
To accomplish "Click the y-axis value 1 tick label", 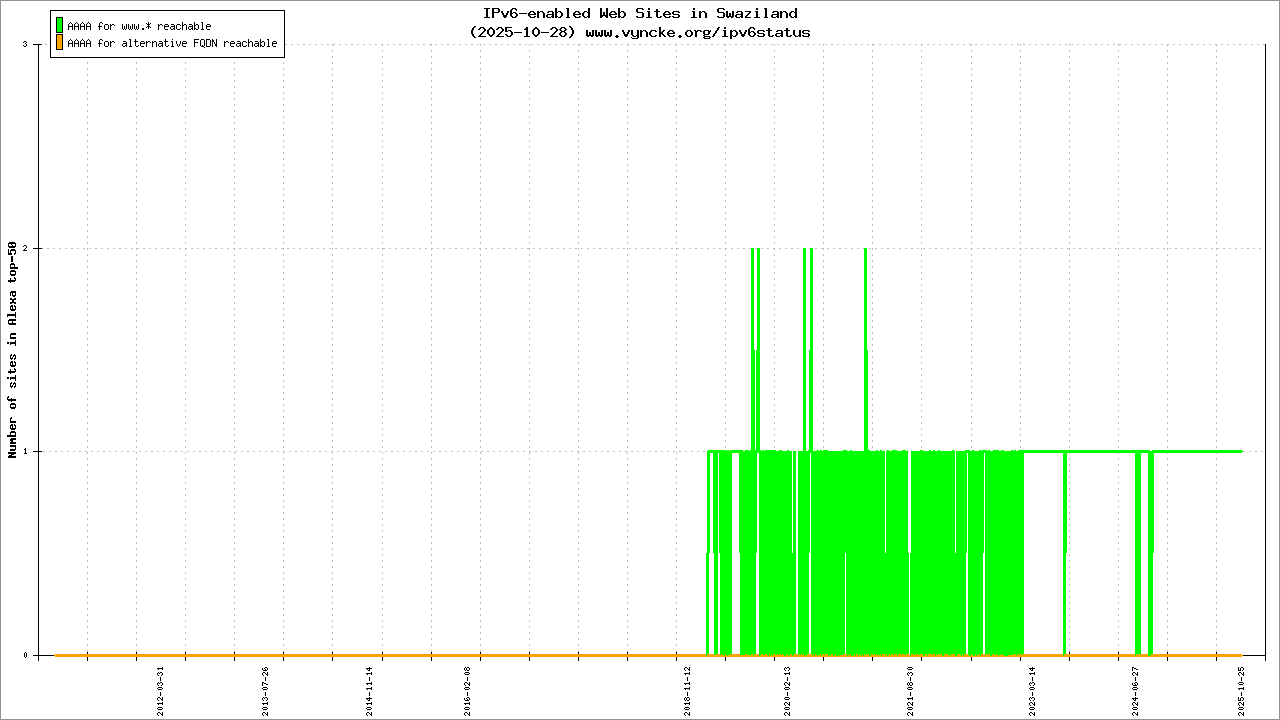I will click(x=38, y=452).
